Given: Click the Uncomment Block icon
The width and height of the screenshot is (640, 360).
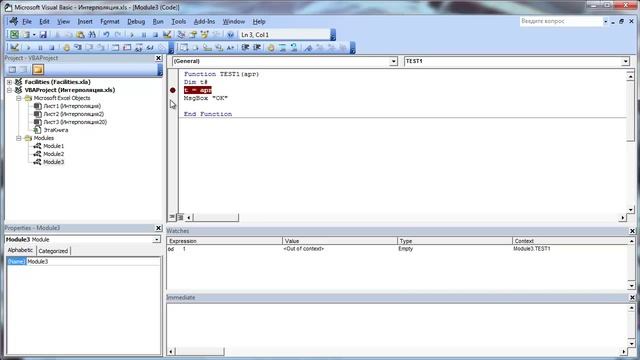Looking at the screenshot, I should tap(293, 48).
